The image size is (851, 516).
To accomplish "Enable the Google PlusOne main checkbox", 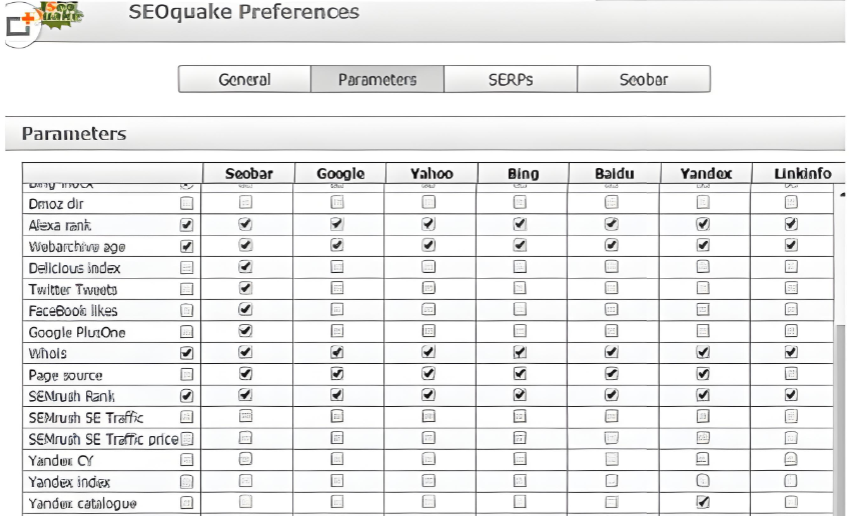I will click(186, 332).
